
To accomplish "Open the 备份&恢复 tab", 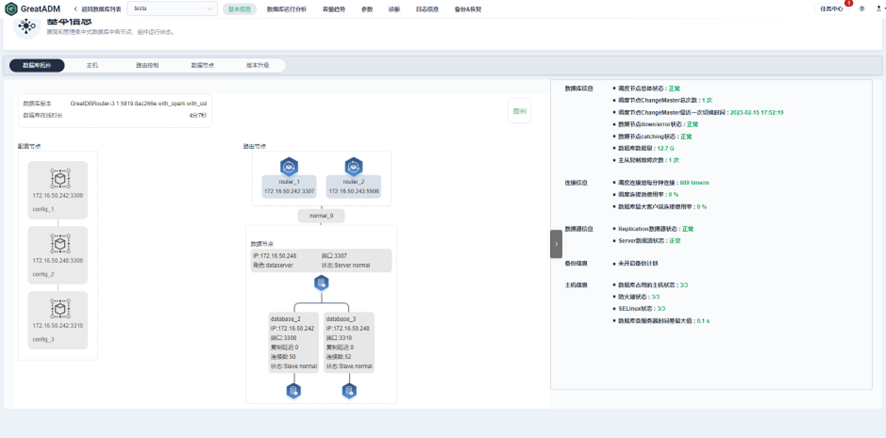I will coord(468,9).
